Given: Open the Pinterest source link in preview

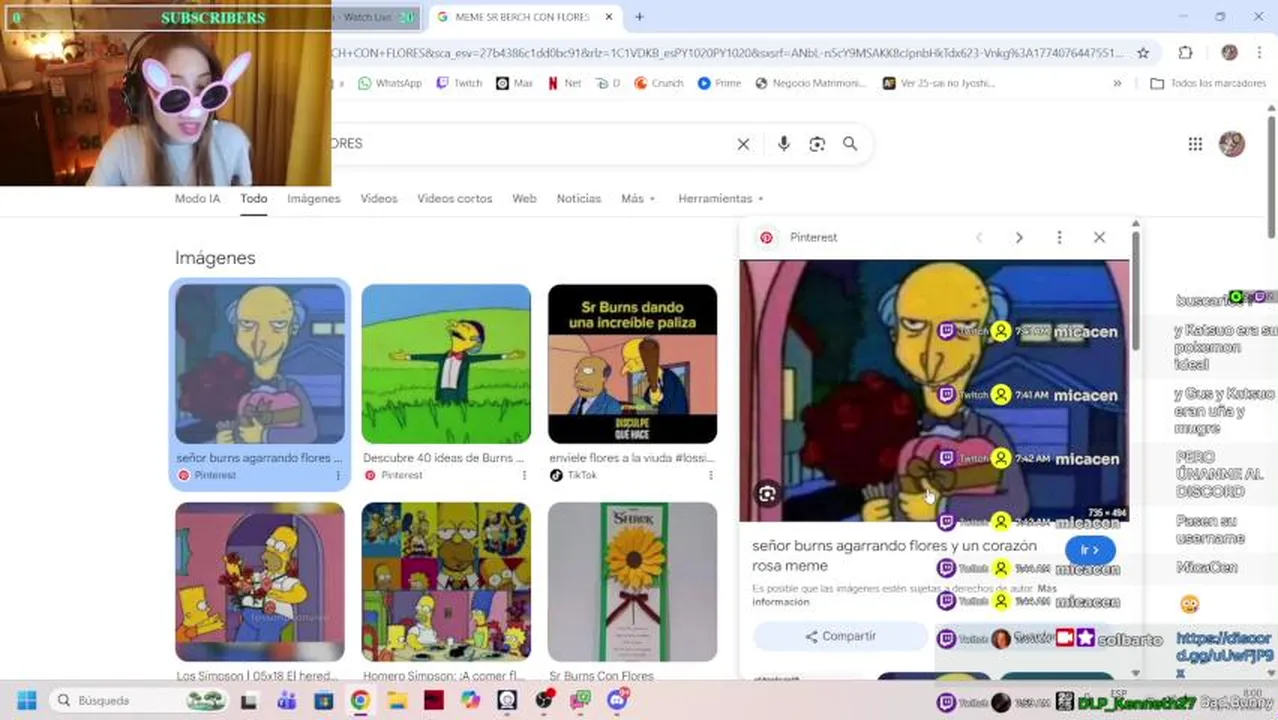Looking at the screenshot, I should 799,237.
